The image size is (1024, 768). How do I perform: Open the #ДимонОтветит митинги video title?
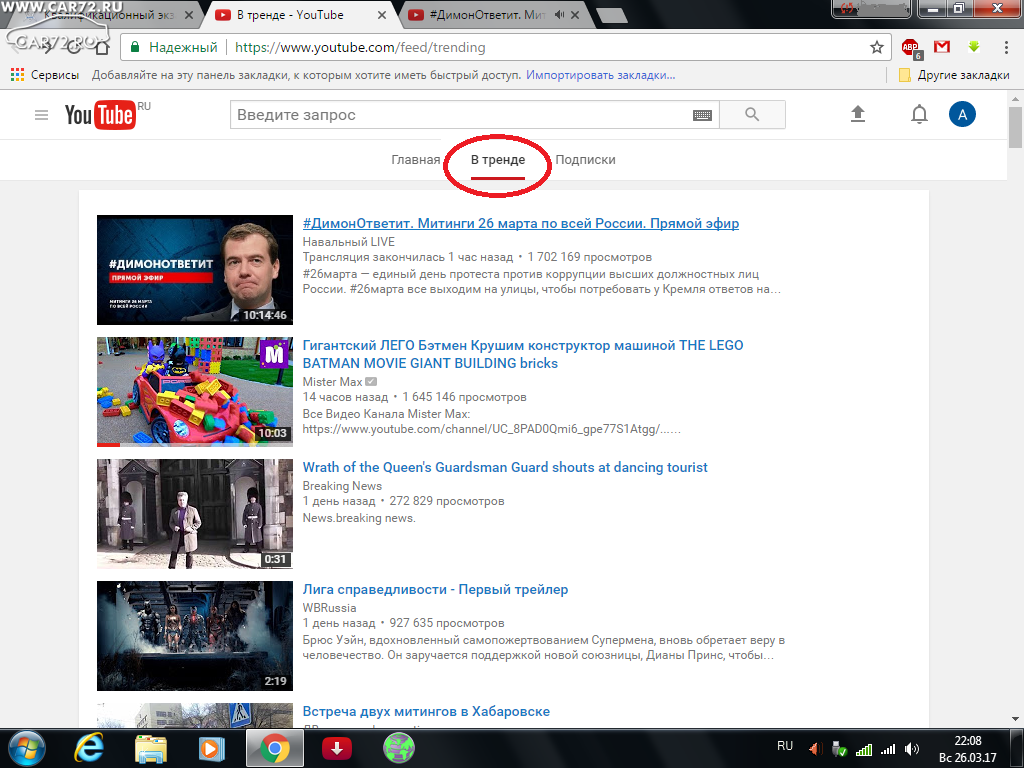pyautogui.click(x=520, y=223)
